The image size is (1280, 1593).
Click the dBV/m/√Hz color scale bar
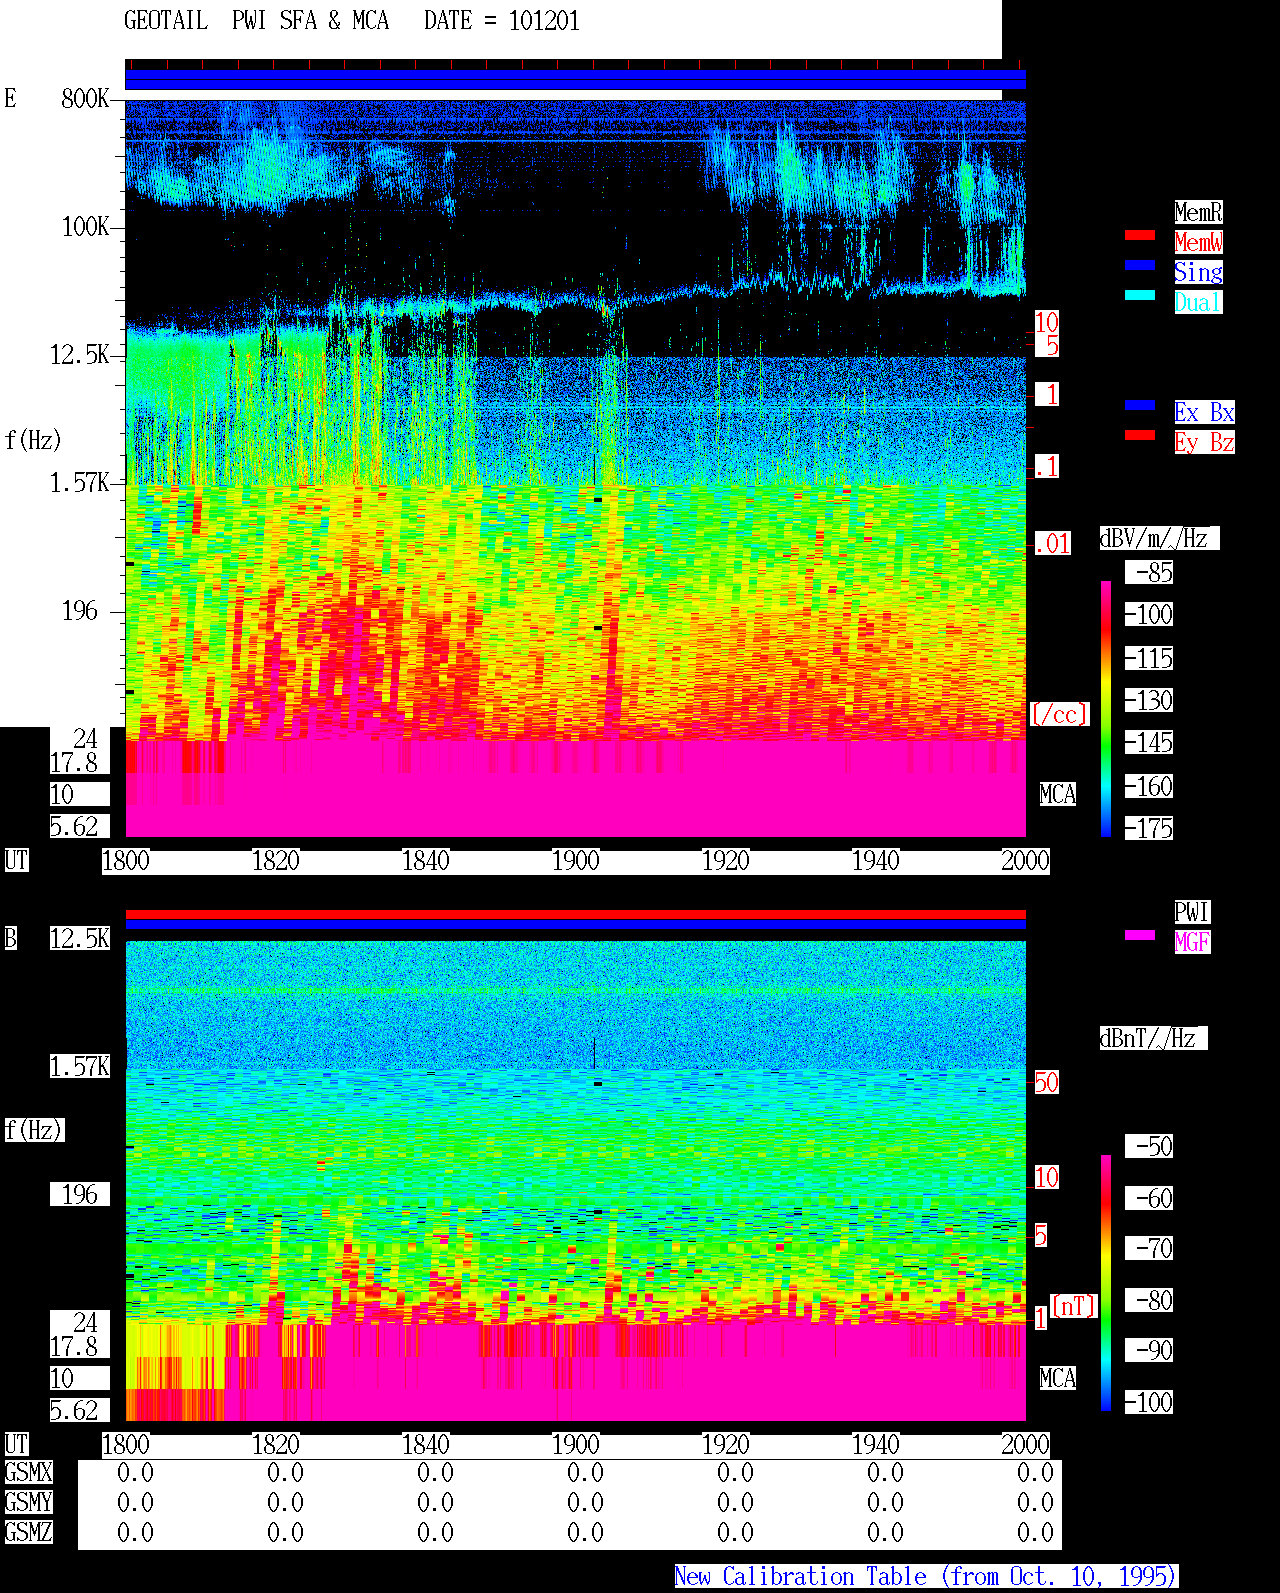point(1106,708)
